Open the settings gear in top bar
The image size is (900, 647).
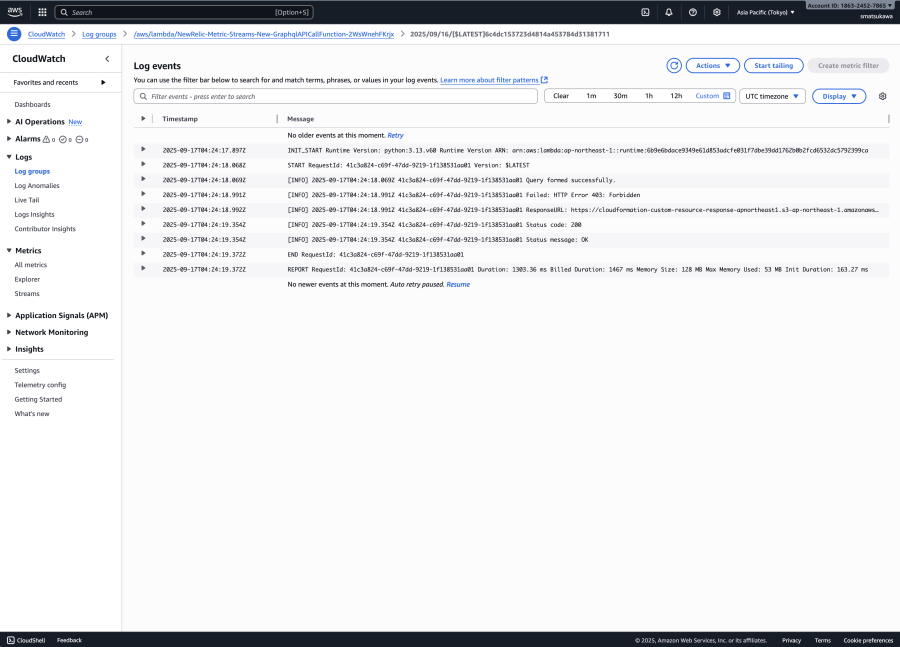click(717, 12)
